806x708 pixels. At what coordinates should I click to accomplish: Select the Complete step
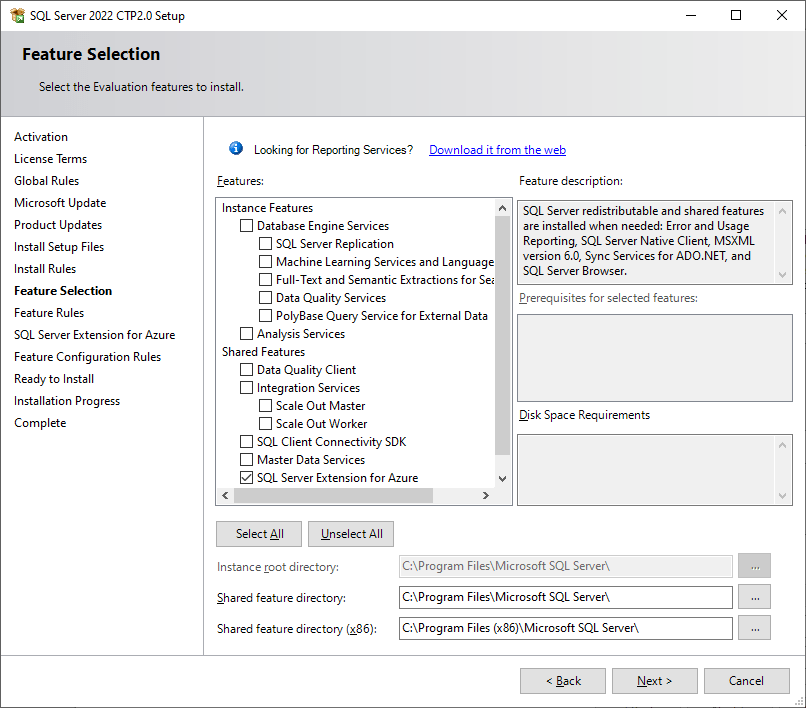(40, 423)
